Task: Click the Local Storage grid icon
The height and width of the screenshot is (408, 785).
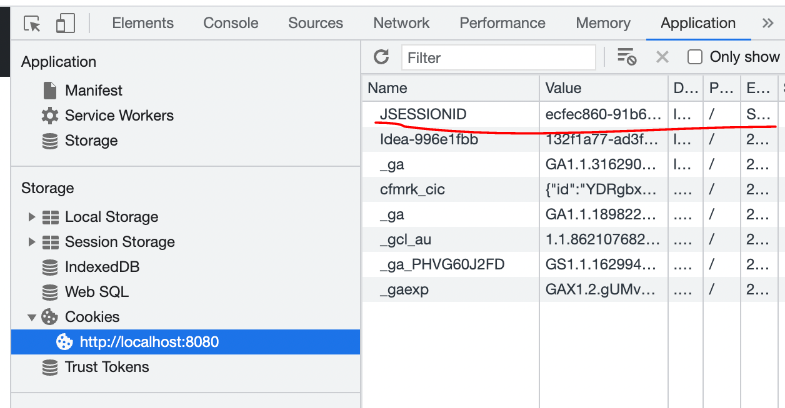Action: click(x=50, y=217)
